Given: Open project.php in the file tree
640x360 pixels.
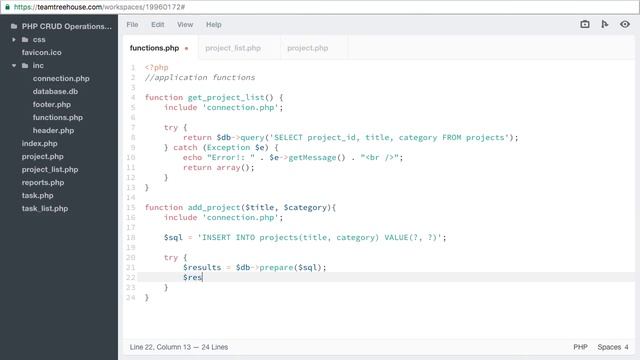Looking at the screenshot, I should [x=42, y=157].
